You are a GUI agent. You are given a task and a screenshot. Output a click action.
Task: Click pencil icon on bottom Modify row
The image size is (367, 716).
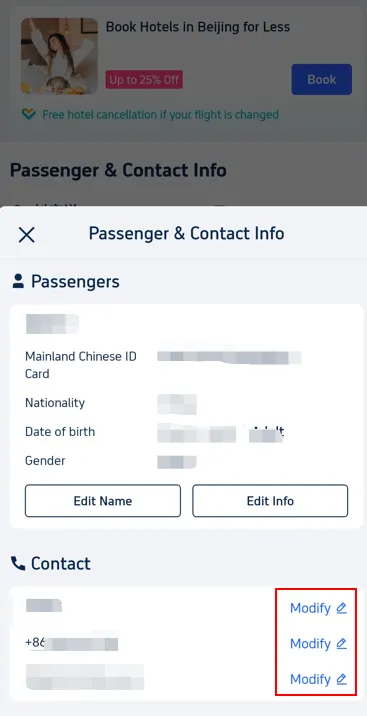coord(341,679)
